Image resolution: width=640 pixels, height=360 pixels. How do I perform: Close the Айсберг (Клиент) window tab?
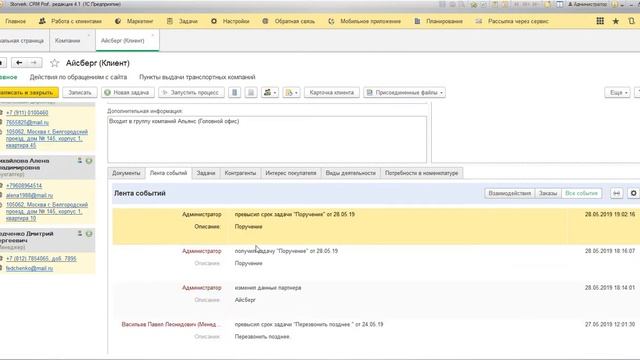[x=153, y=36]
